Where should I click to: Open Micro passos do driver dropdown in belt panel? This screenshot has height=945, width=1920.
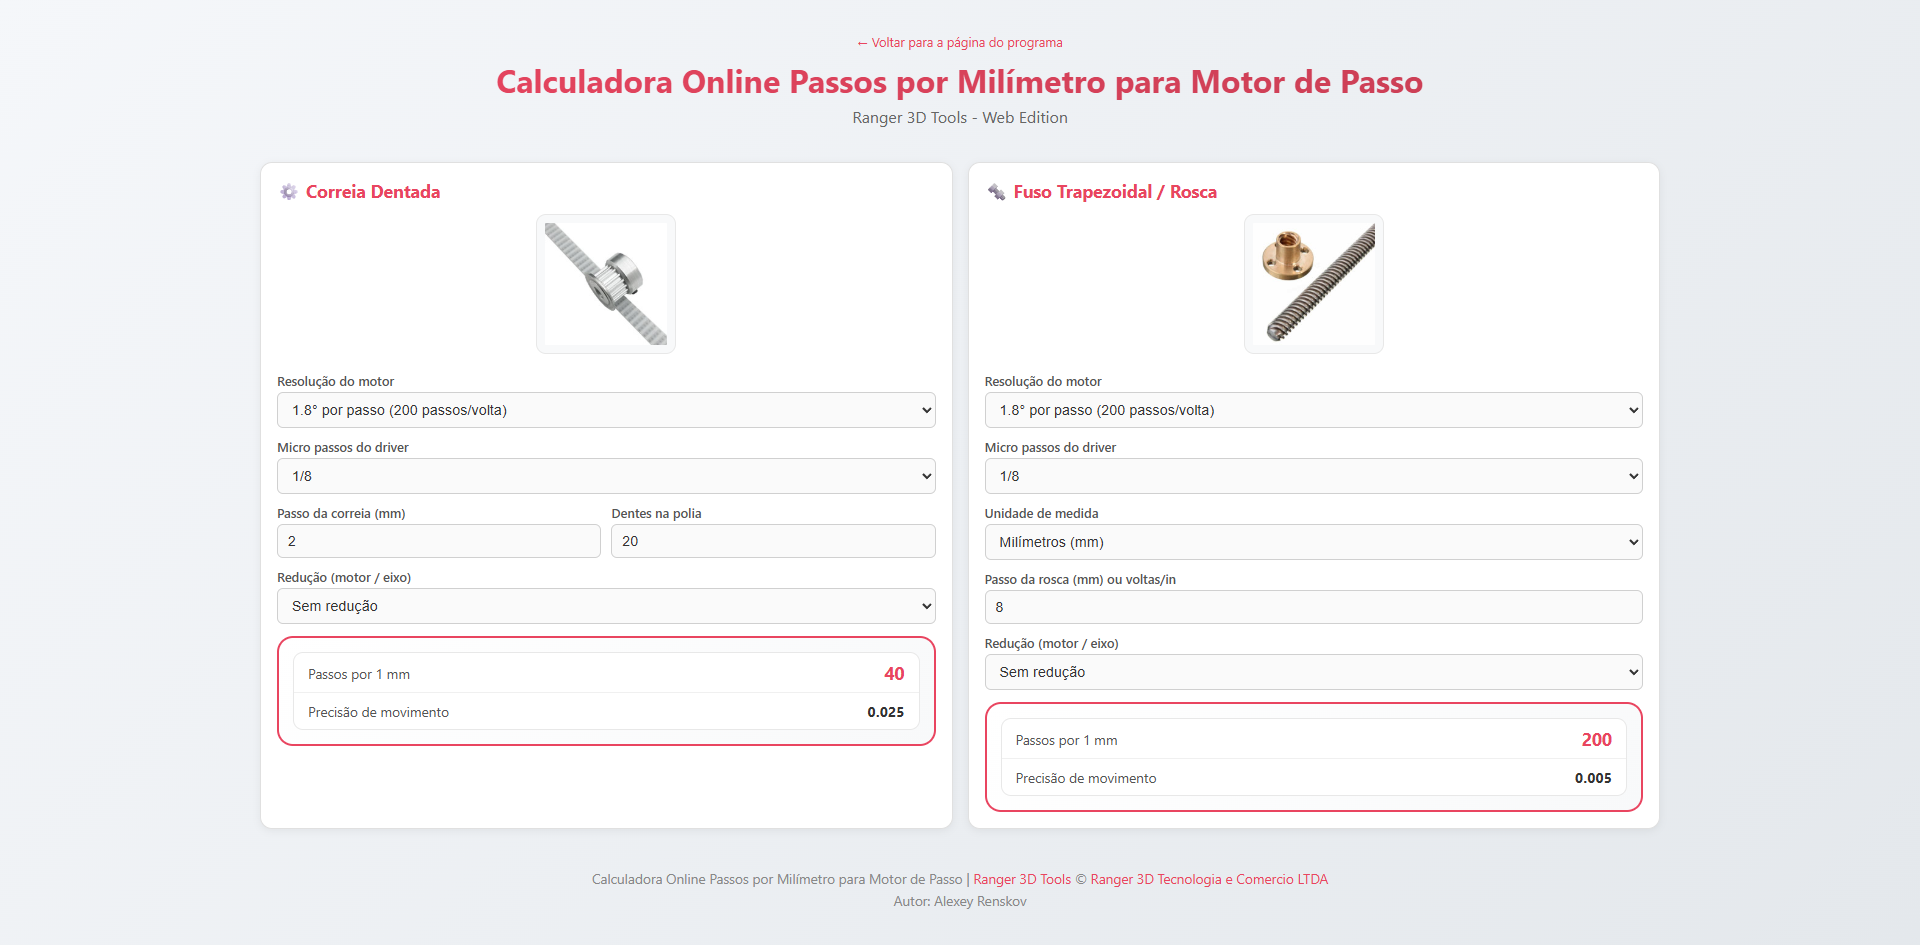coord(605,476)
